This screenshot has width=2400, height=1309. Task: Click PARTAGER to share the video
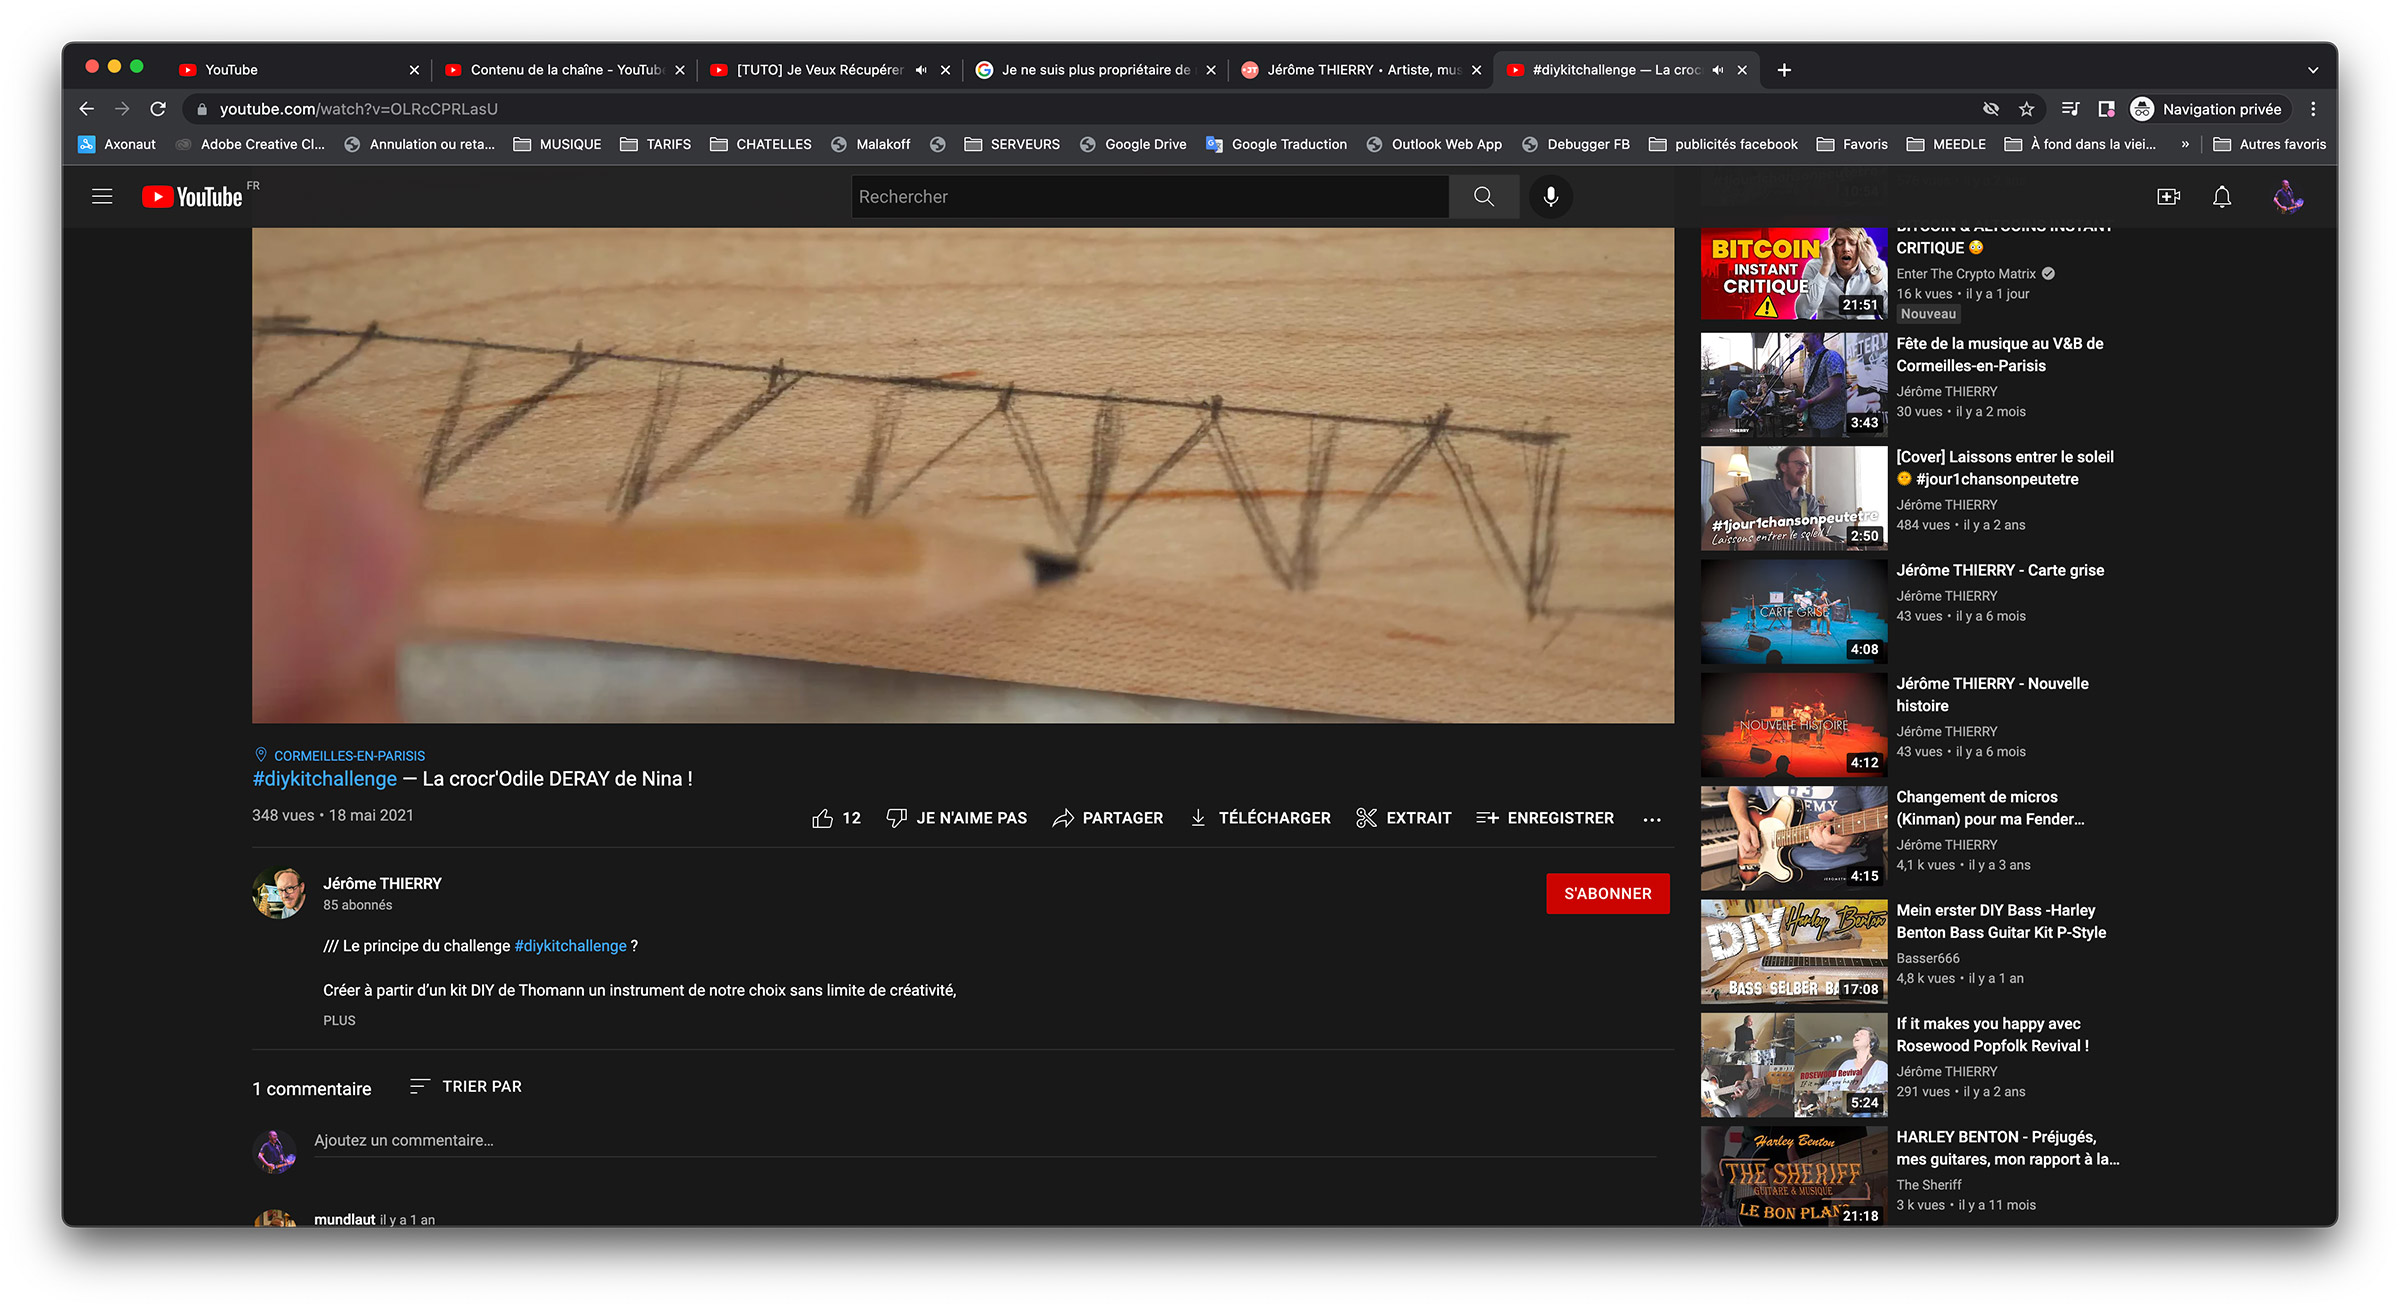click(1108, 818)
